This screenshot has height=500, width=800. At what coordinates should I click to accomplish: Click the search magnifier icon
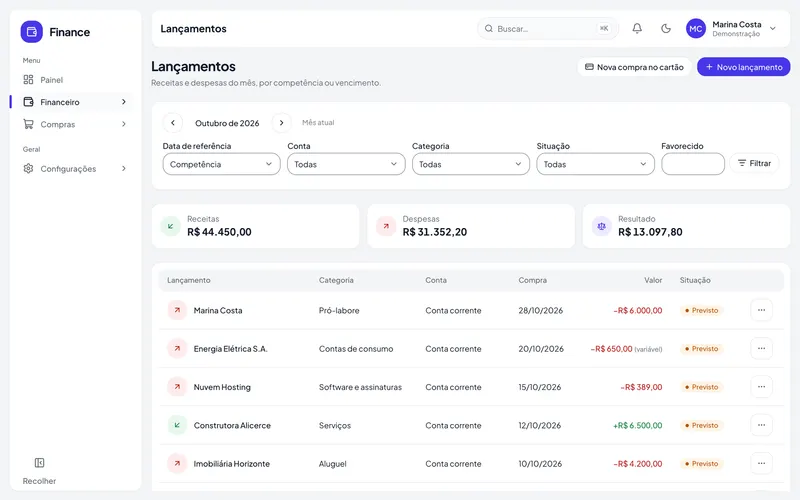[x=489, y=29]
